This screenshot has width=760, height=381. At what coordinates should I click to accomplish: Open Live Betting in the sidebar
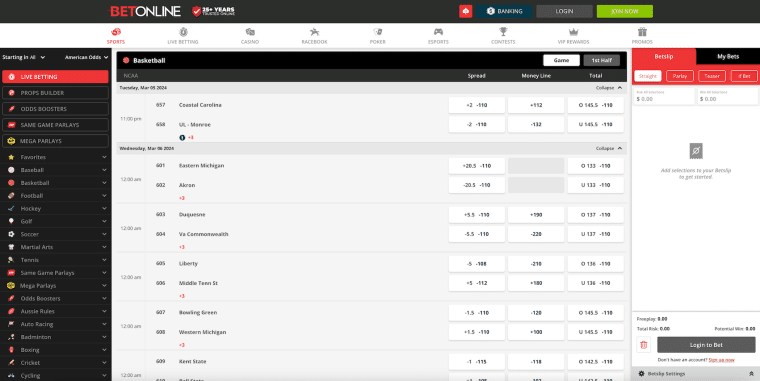click(x=55, y=77)
